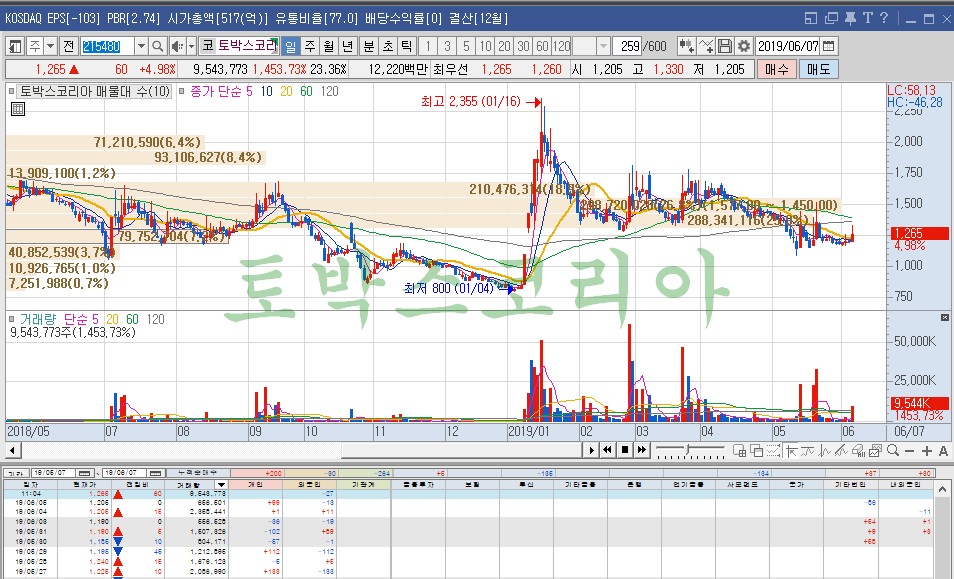Click the 종가 단순 moving average label
Screen dimensions: 954x579
pos(217,92)
